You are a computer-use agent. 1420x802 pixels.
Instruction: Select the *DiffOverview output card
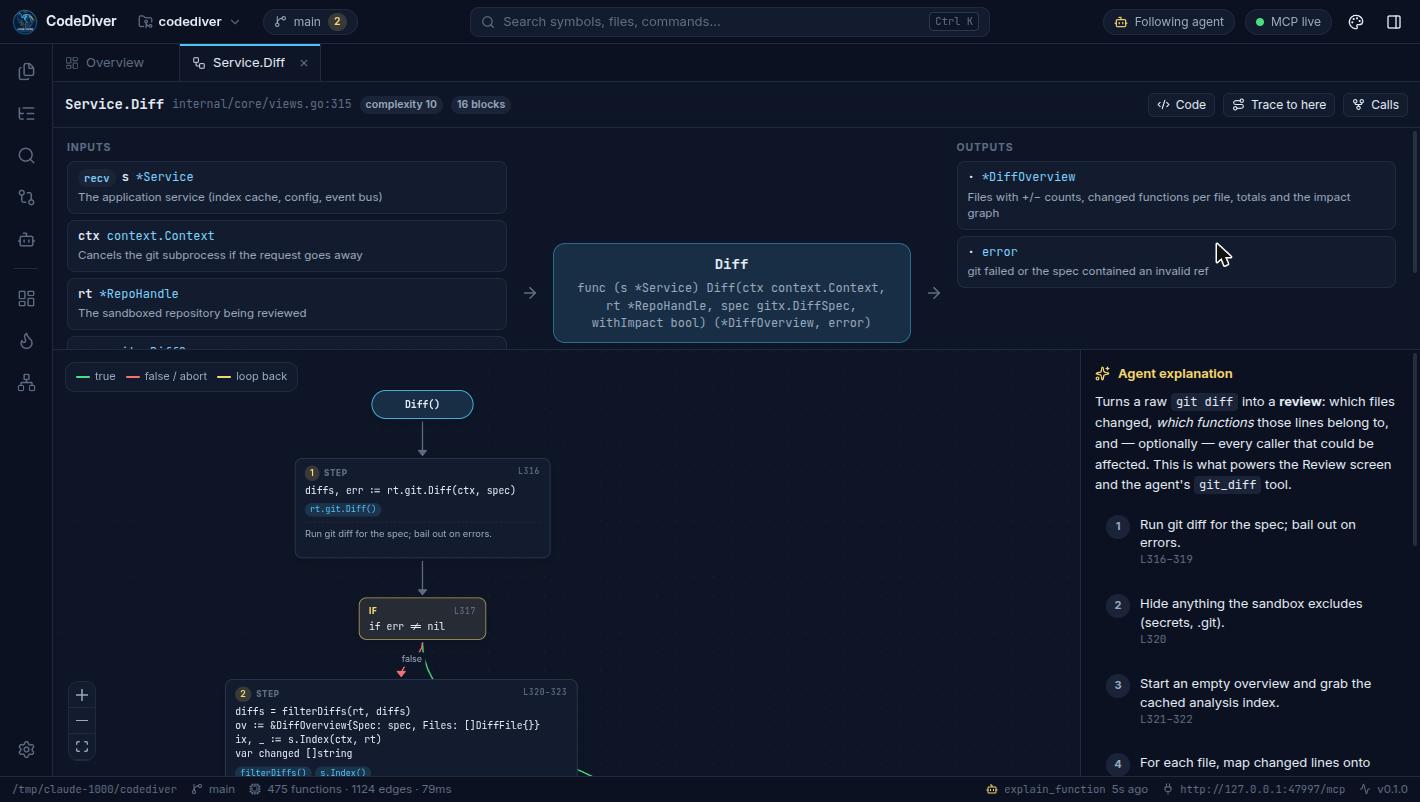[x=1176, y=196]
